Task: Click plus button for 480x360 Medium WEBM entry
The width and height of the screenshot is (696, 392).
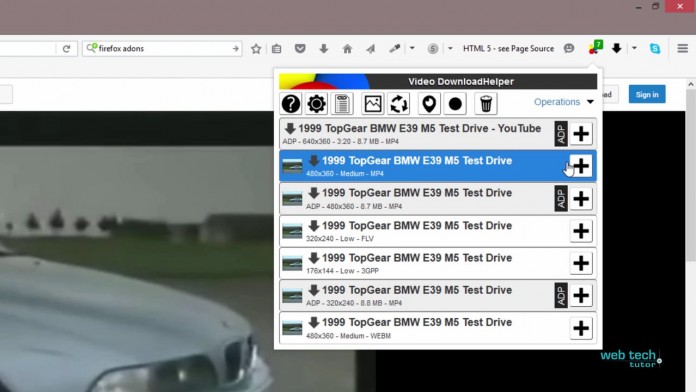Action: [x=581, y=328]
